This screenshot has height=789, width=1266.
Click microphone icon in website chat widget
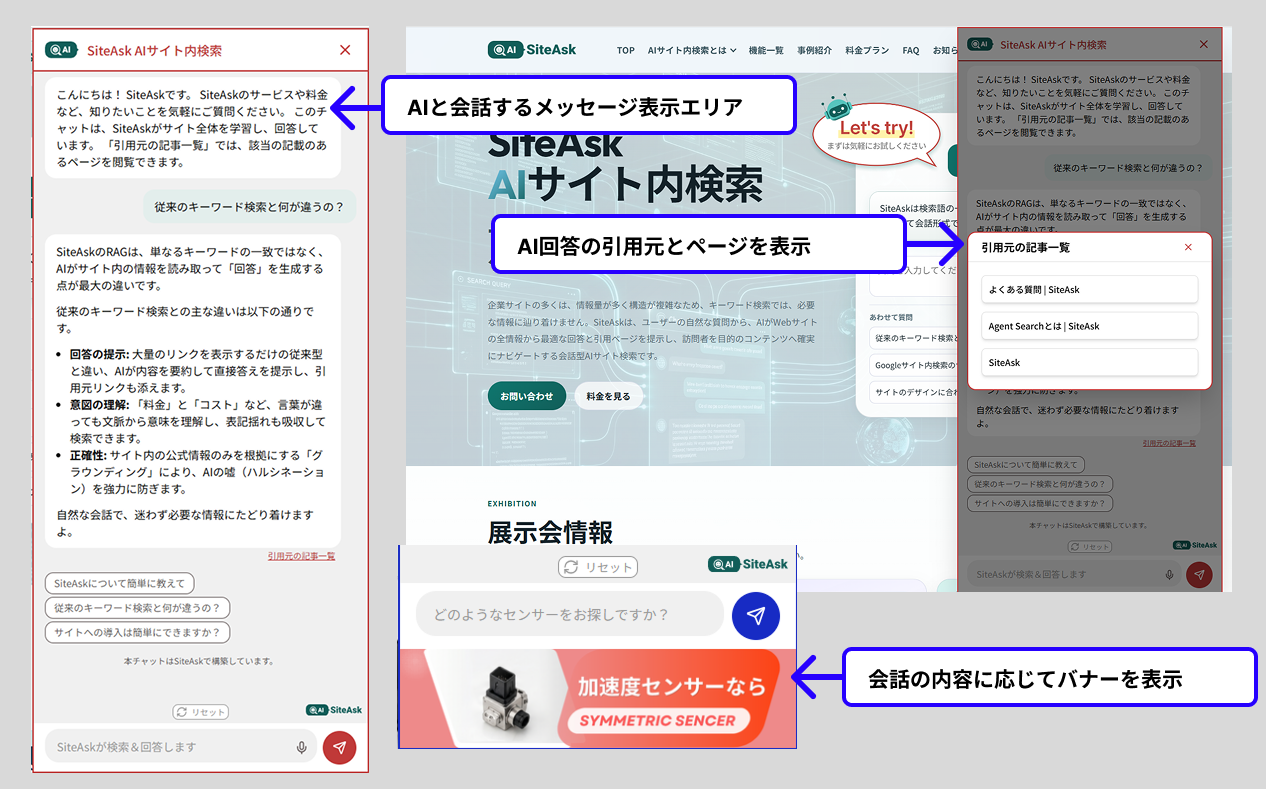pos(1169,575)
